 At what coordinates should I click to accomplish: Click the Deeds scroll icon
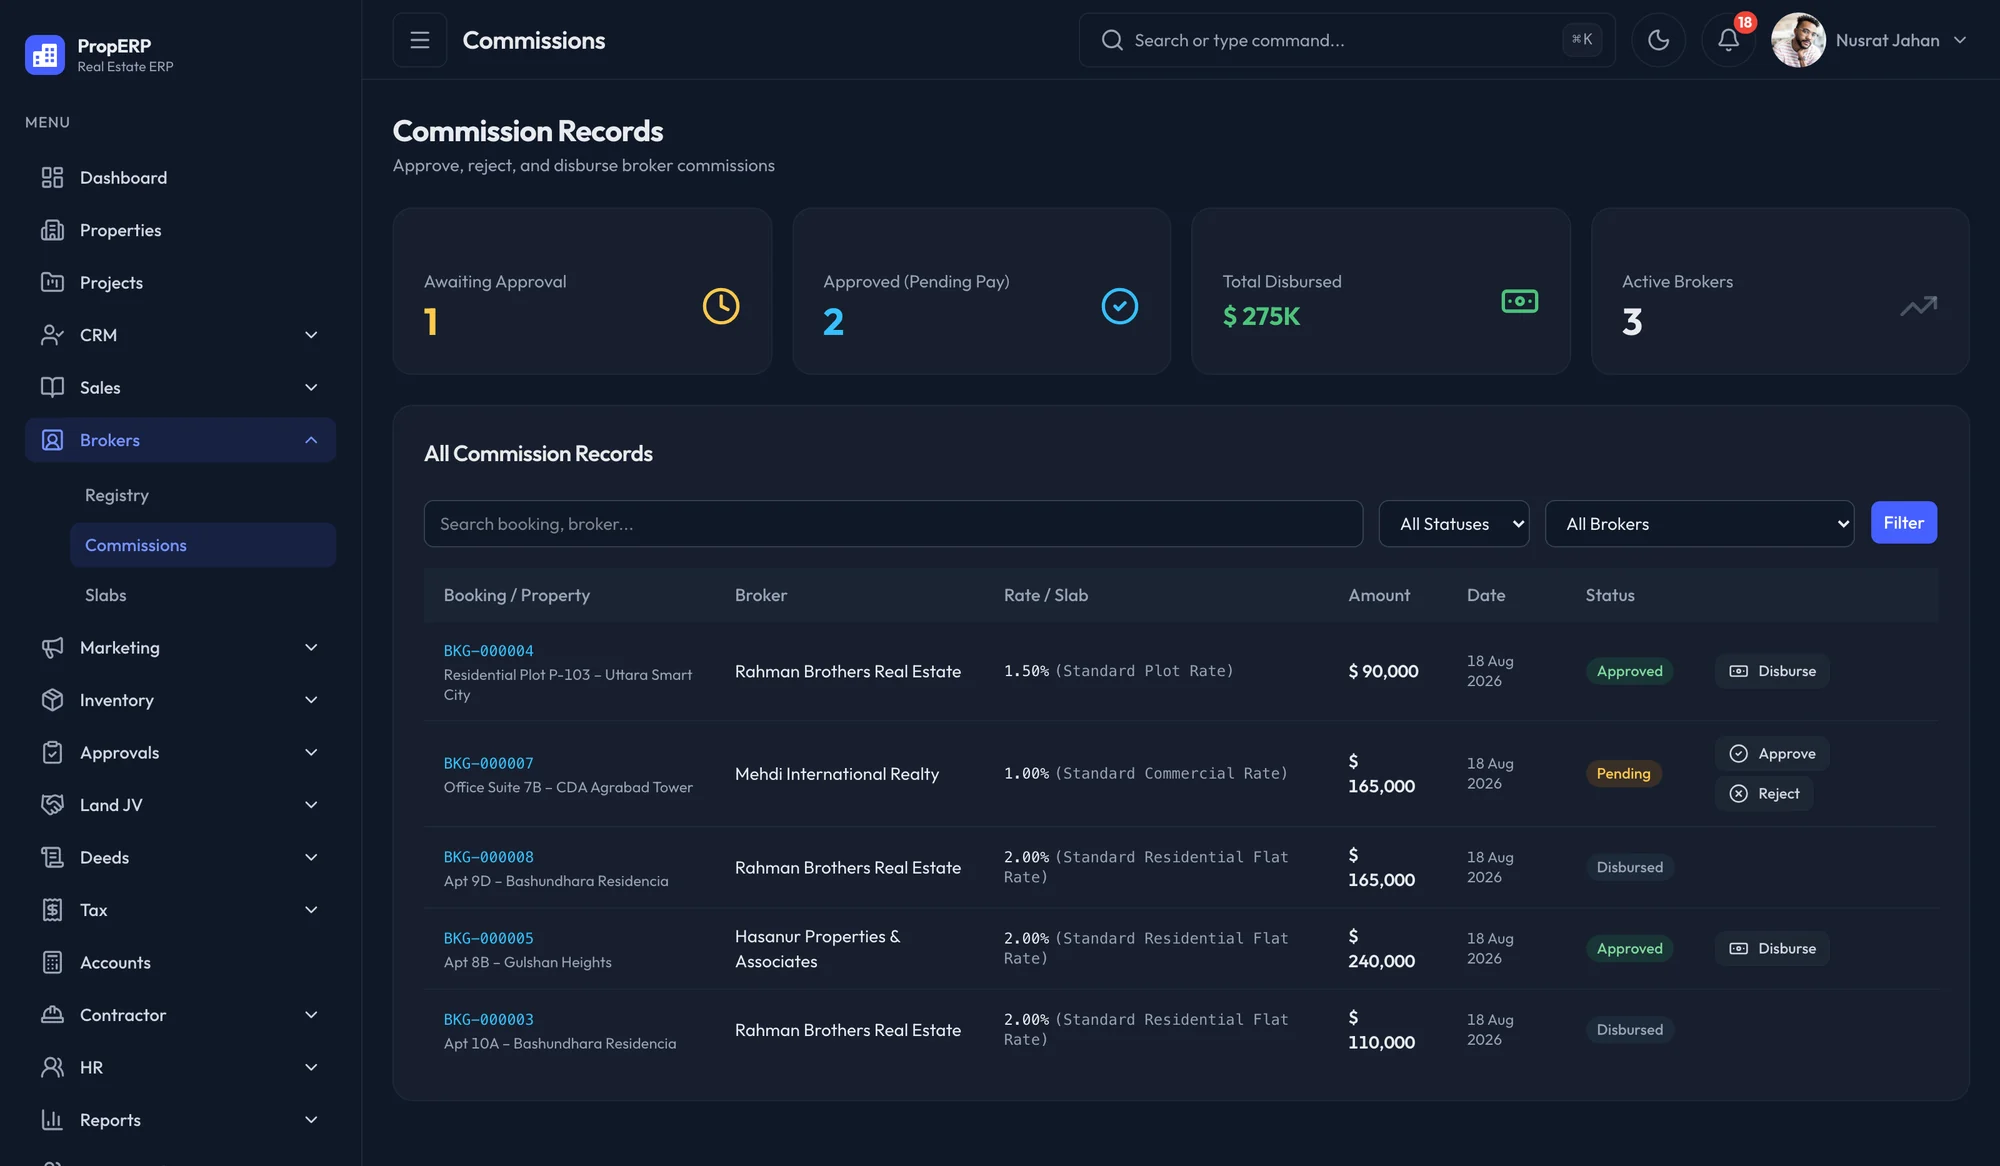coord(52,858)
